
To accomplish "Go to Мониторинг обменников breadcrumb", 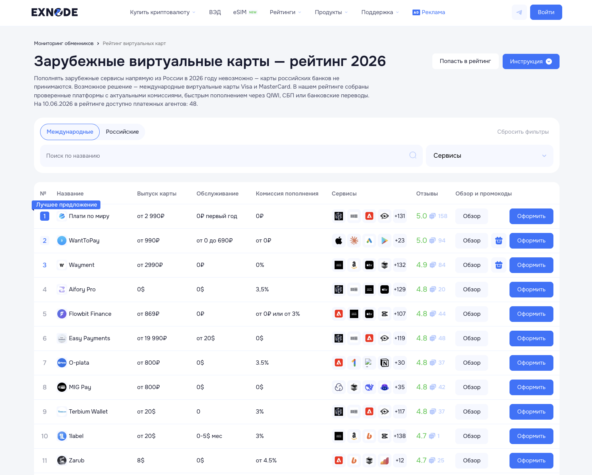I will [x=63, y=43].
